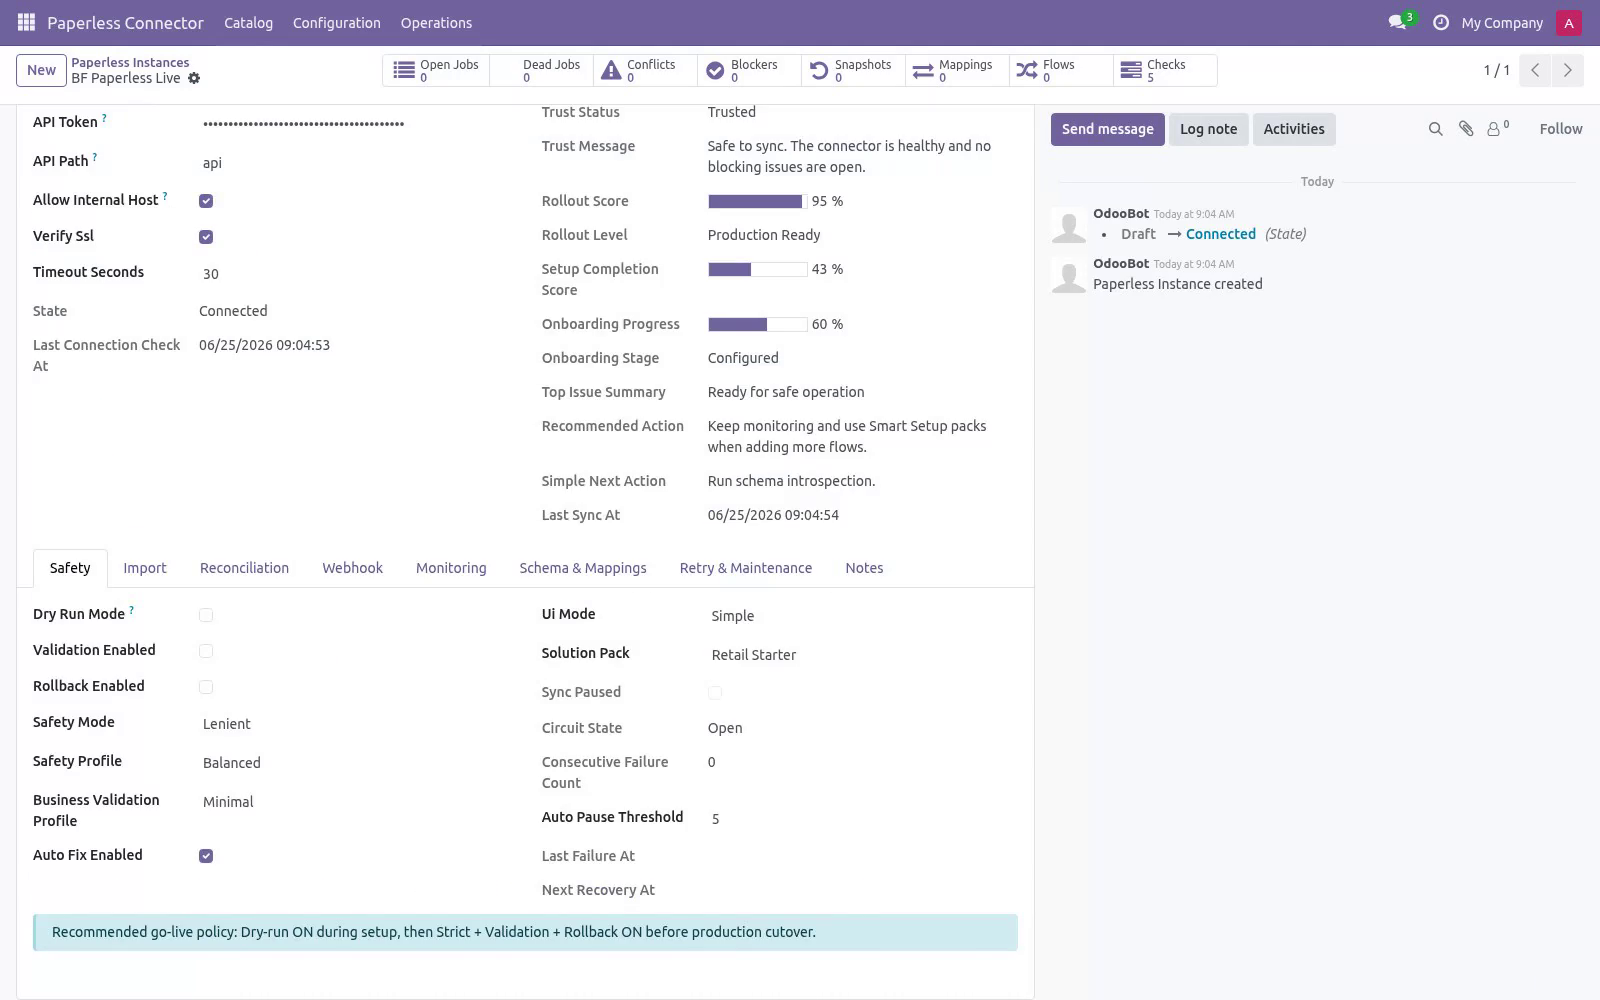Open the Mappings stat button

pos(957,70)
